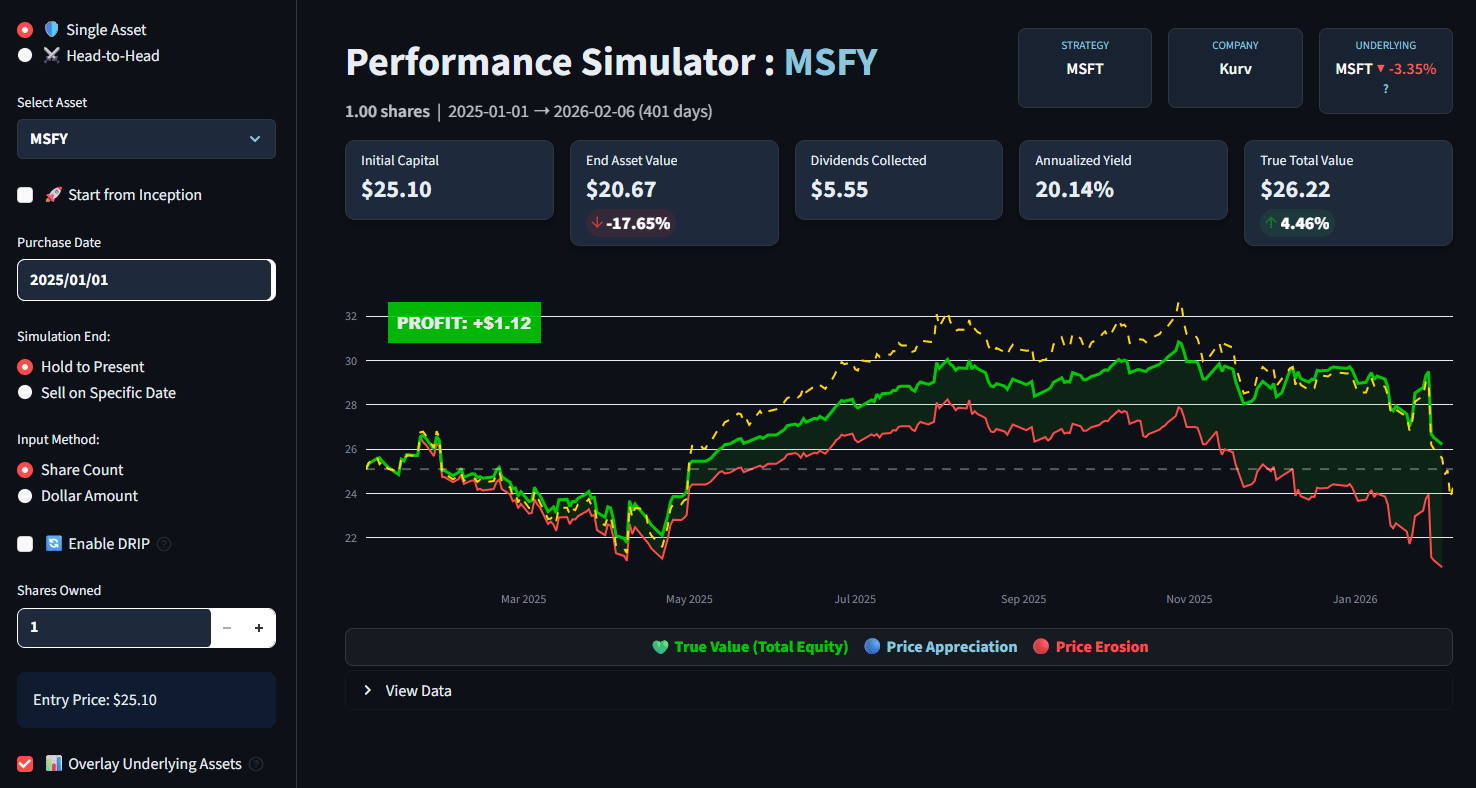Viewport: 1476px width, 788px height.
Task: Choose the Sell on Specific Date option
Action: click(x=25, y=393)
